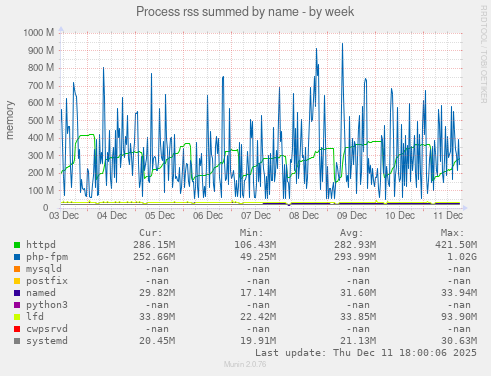This screenshot has height=376, width=491.
Task: Click named maximum value 33.94M
Action: [459, 293]
